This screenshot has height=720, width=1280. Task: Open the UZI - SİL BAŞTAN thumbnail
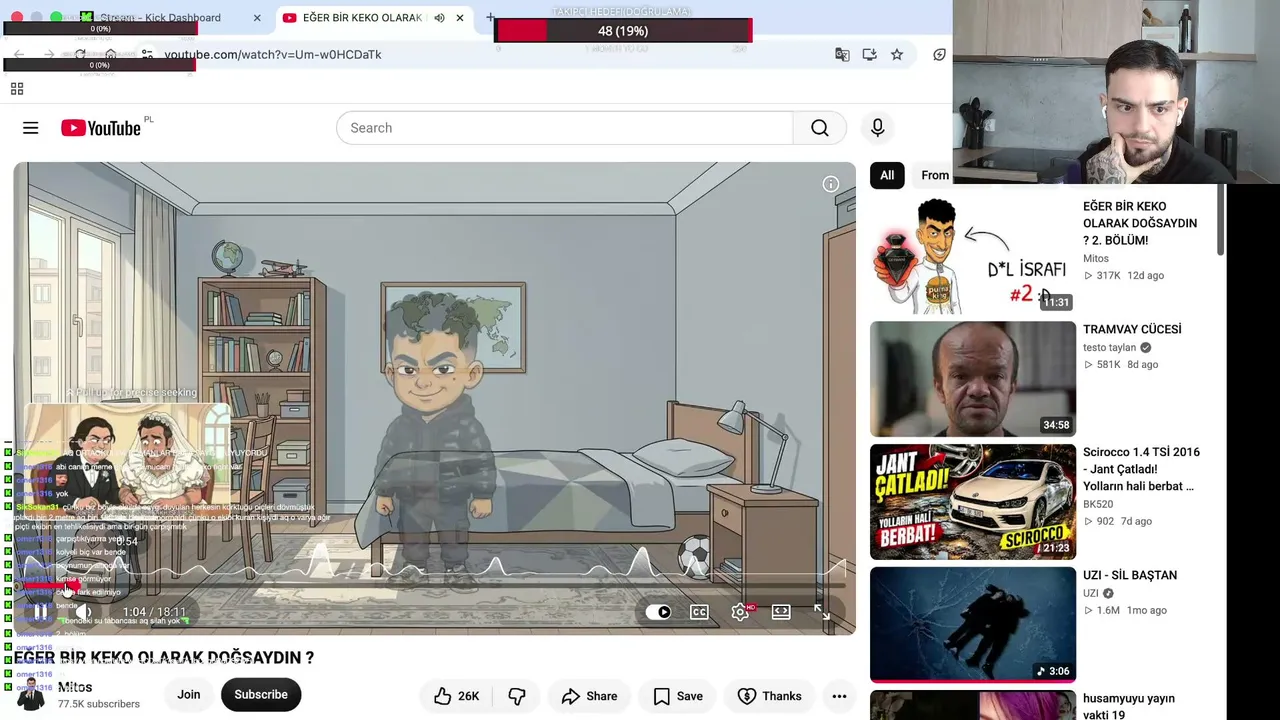point(973,625)
